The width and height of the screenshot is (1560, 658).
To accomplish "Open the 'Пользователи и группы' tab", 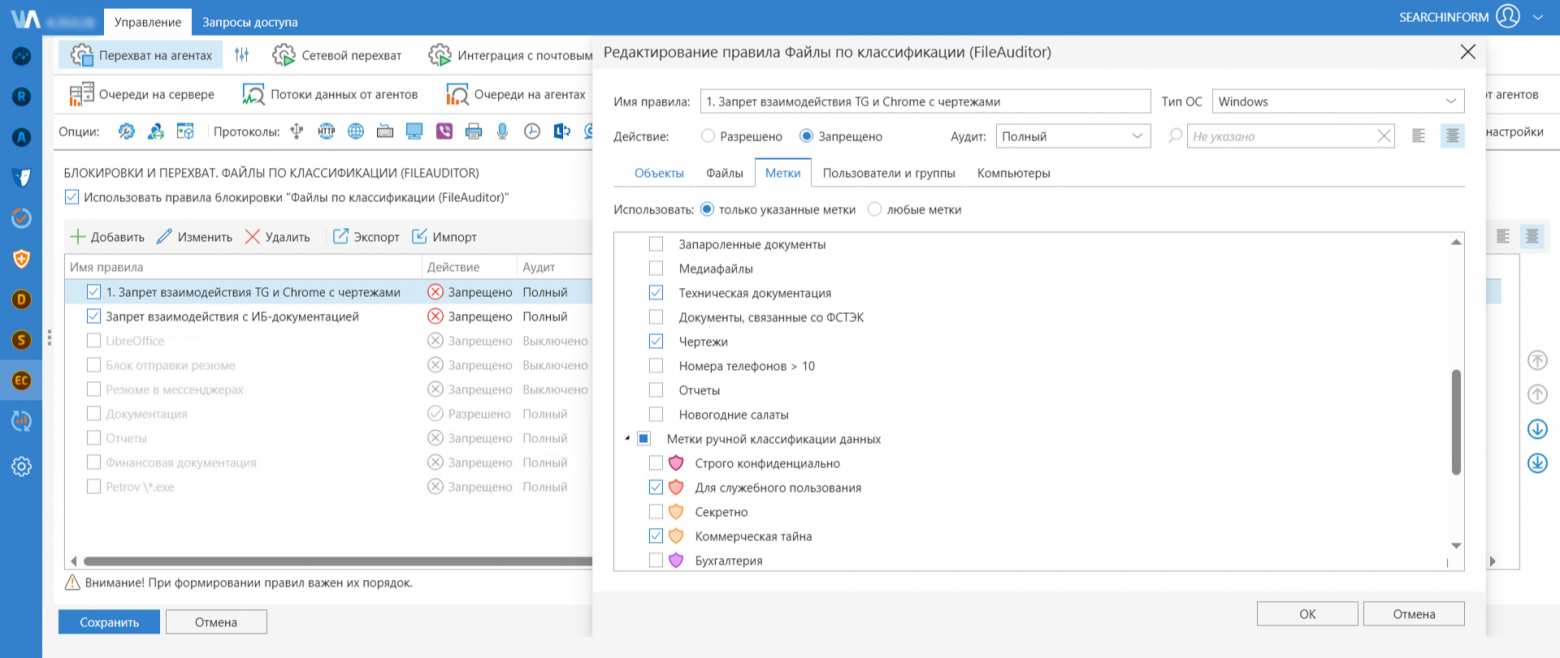I will (889, 173).
